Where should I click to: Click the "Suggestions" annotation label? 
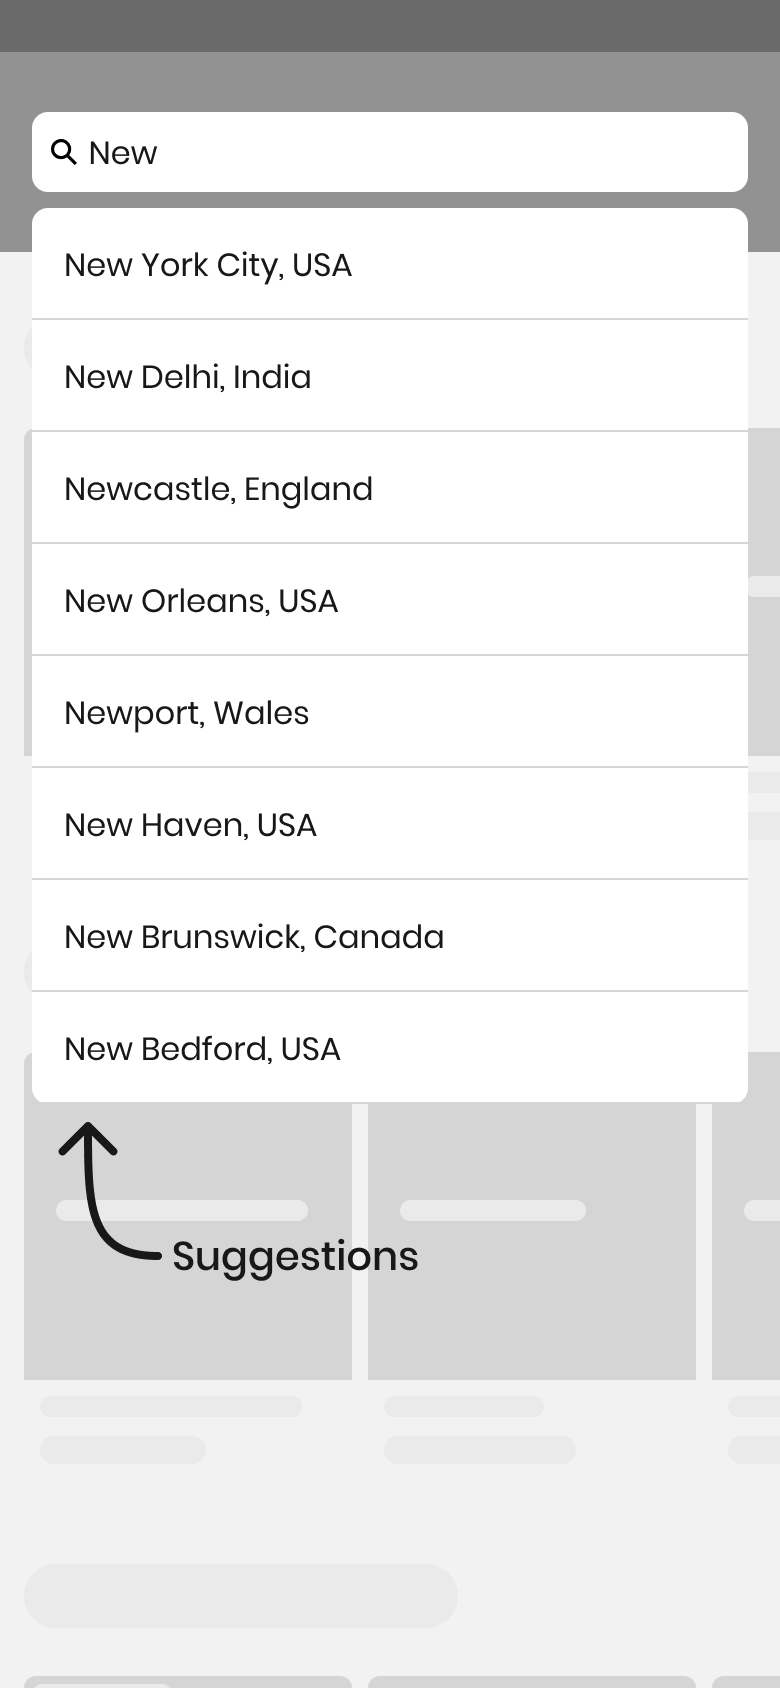point(295,1256)
